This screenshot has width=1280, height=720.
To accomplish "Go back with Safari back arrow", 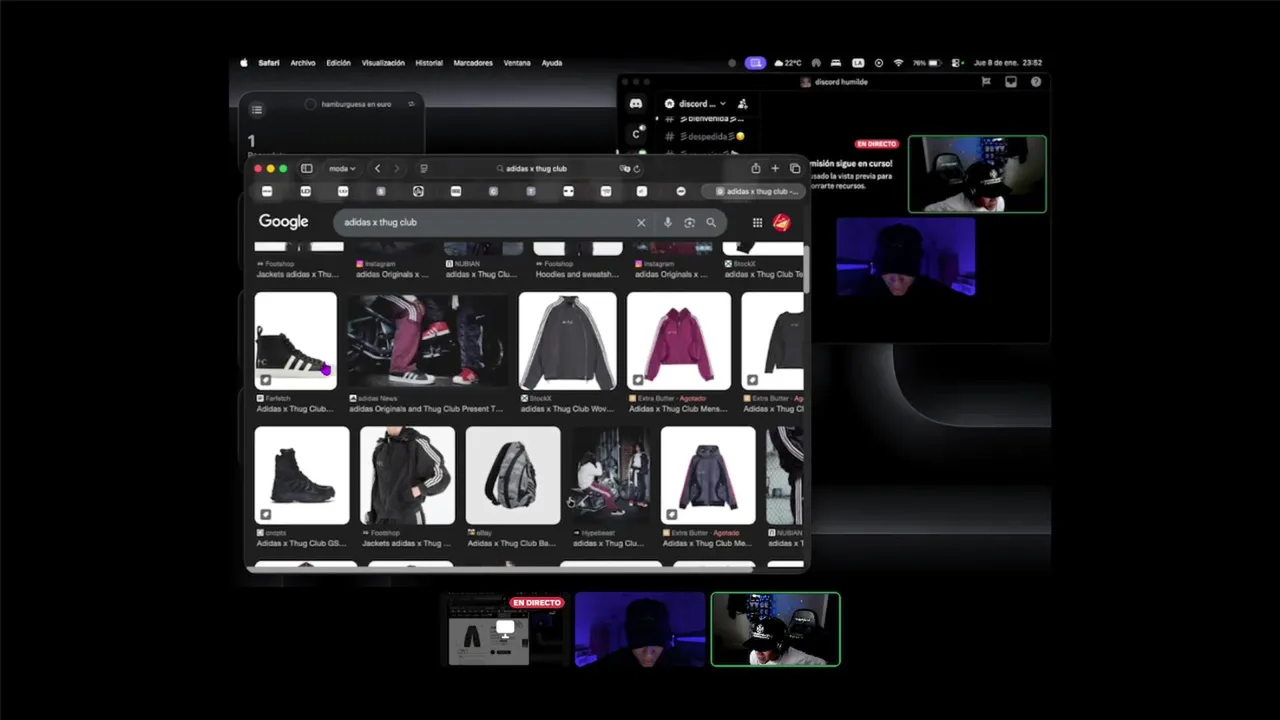I will coord(377,169).
